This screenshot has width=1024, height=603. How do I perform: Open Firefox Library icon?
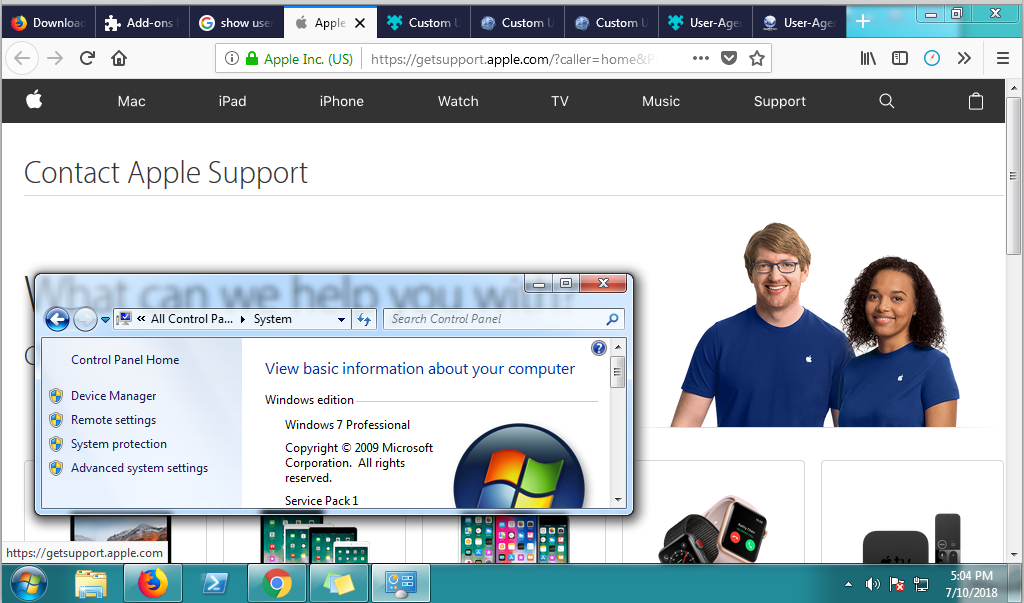click(868, 58)
